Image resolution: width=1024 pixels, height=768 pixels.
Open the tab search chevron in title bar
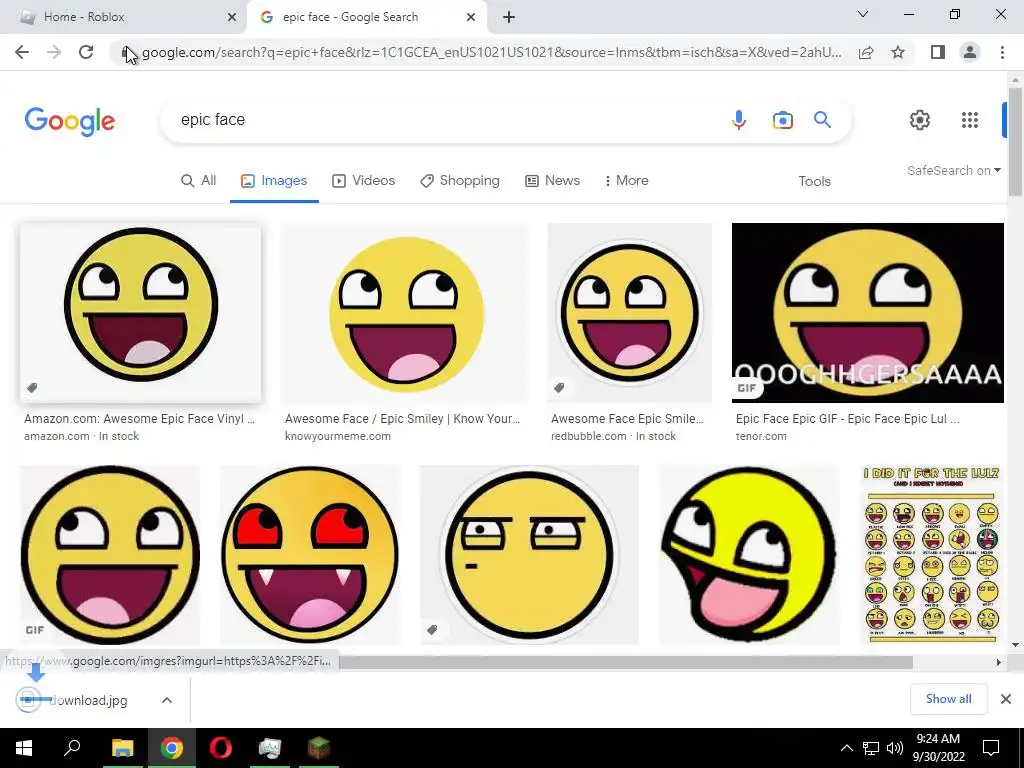[863, 14]
